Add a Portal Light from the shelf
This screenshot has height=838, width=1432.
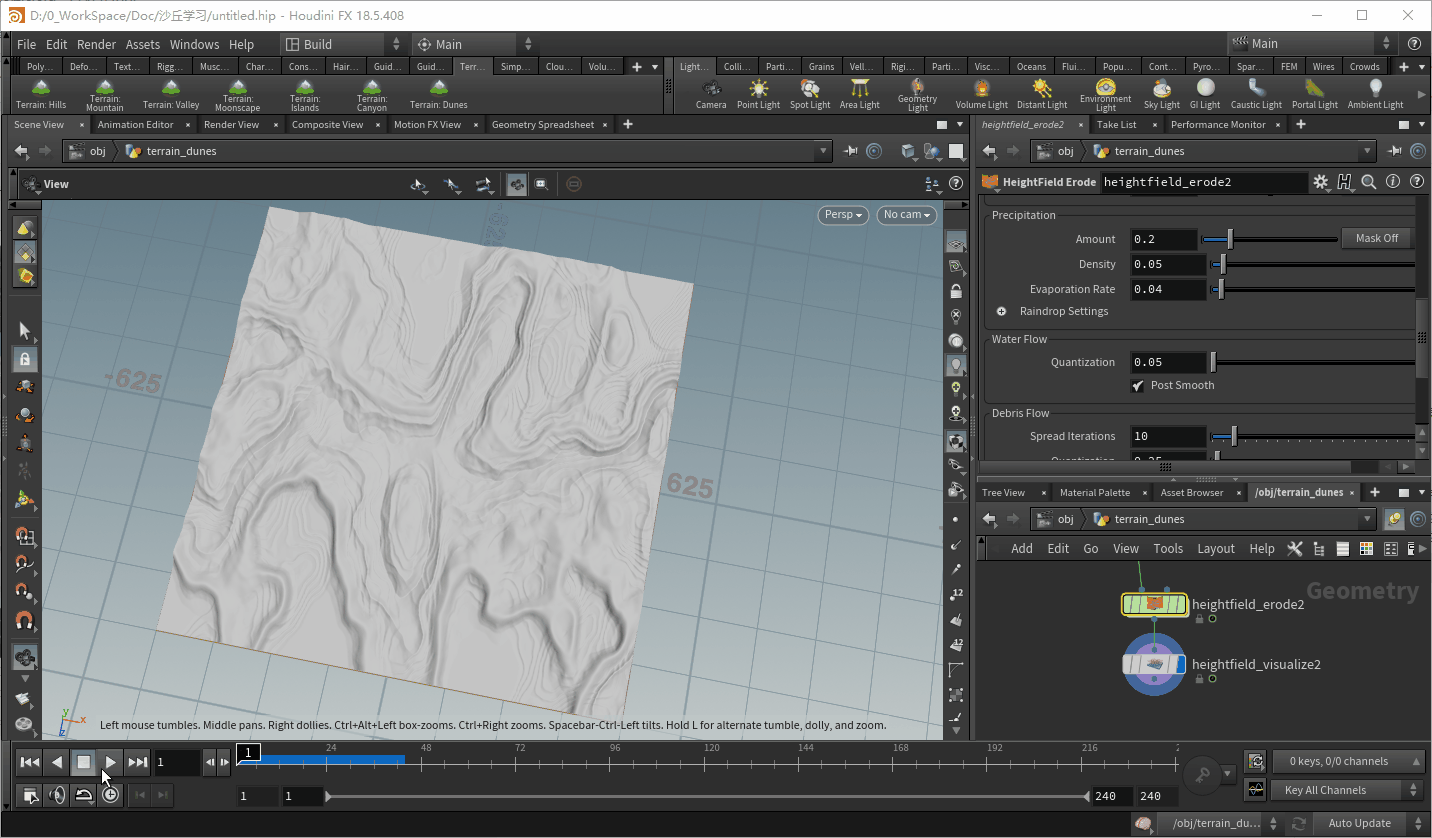point(1315,94)
